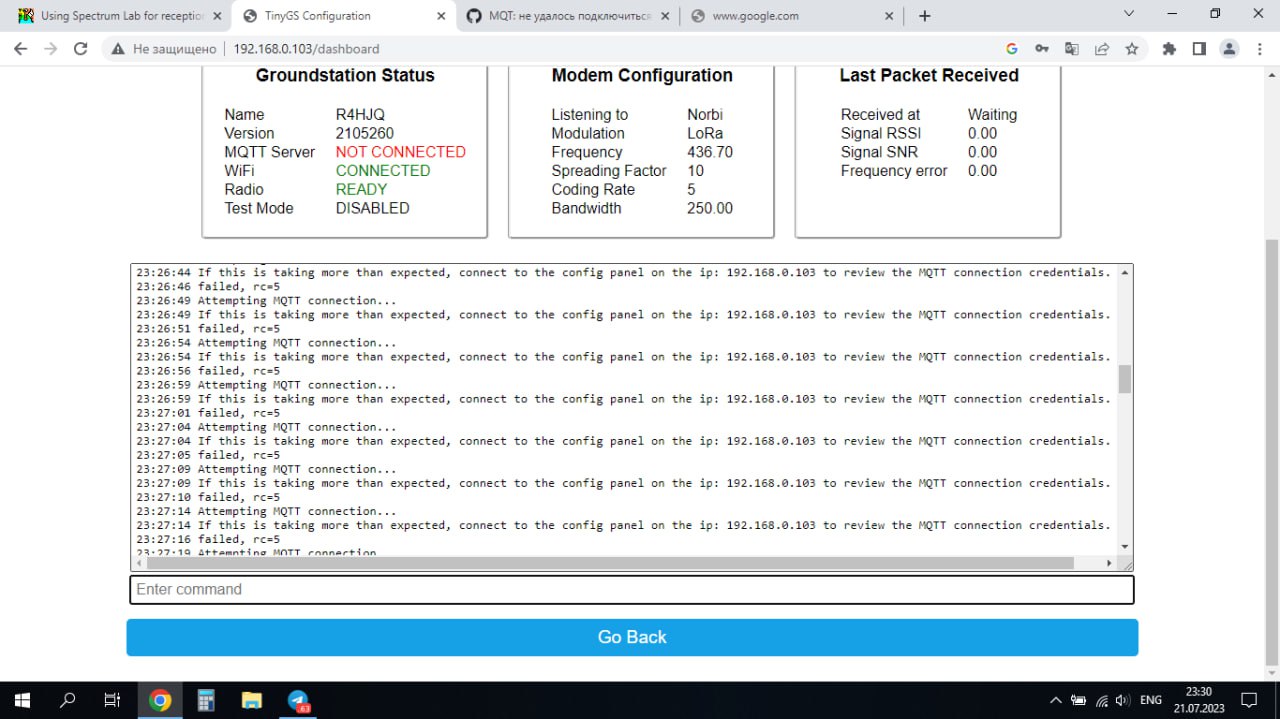Open the saved passwords key icon
This screenshot has width=1280, height=719.
1041,48
